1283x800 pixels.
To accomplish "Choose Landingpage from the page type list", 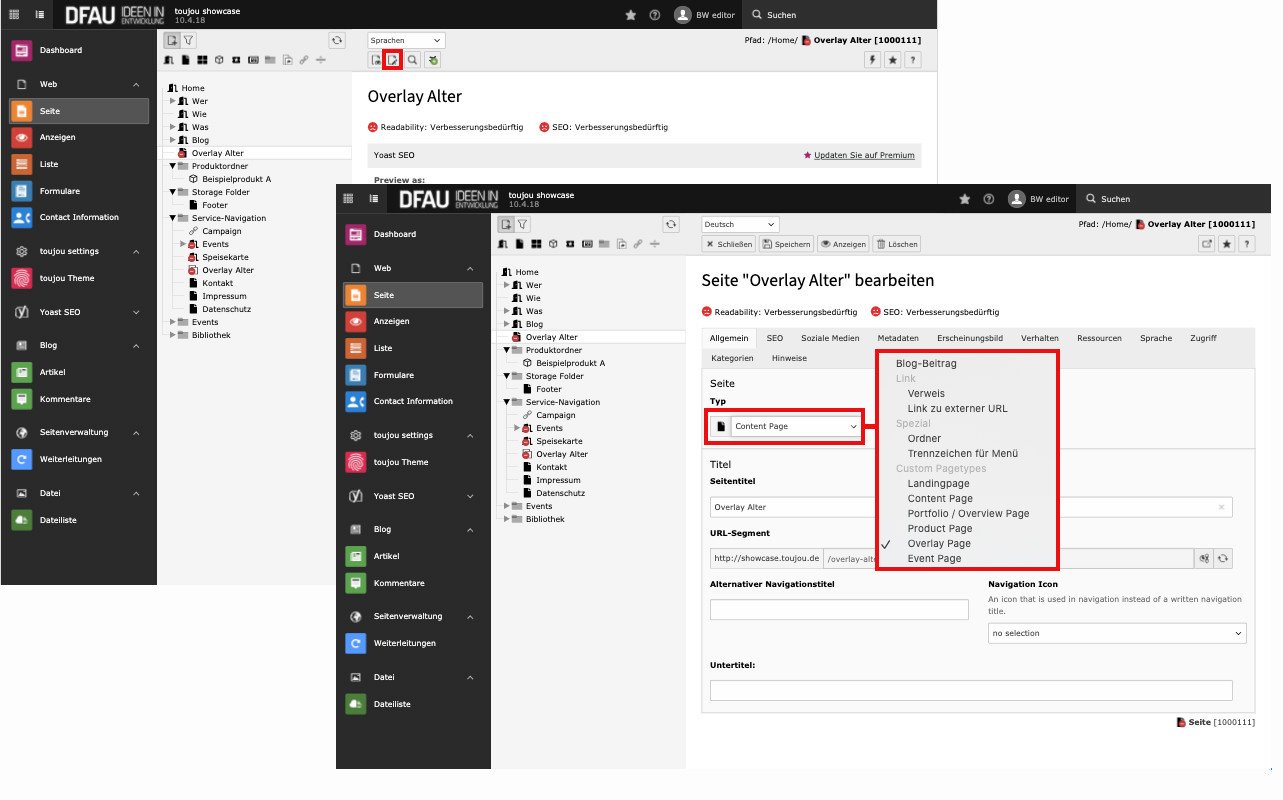I will [x=938, y=484].
